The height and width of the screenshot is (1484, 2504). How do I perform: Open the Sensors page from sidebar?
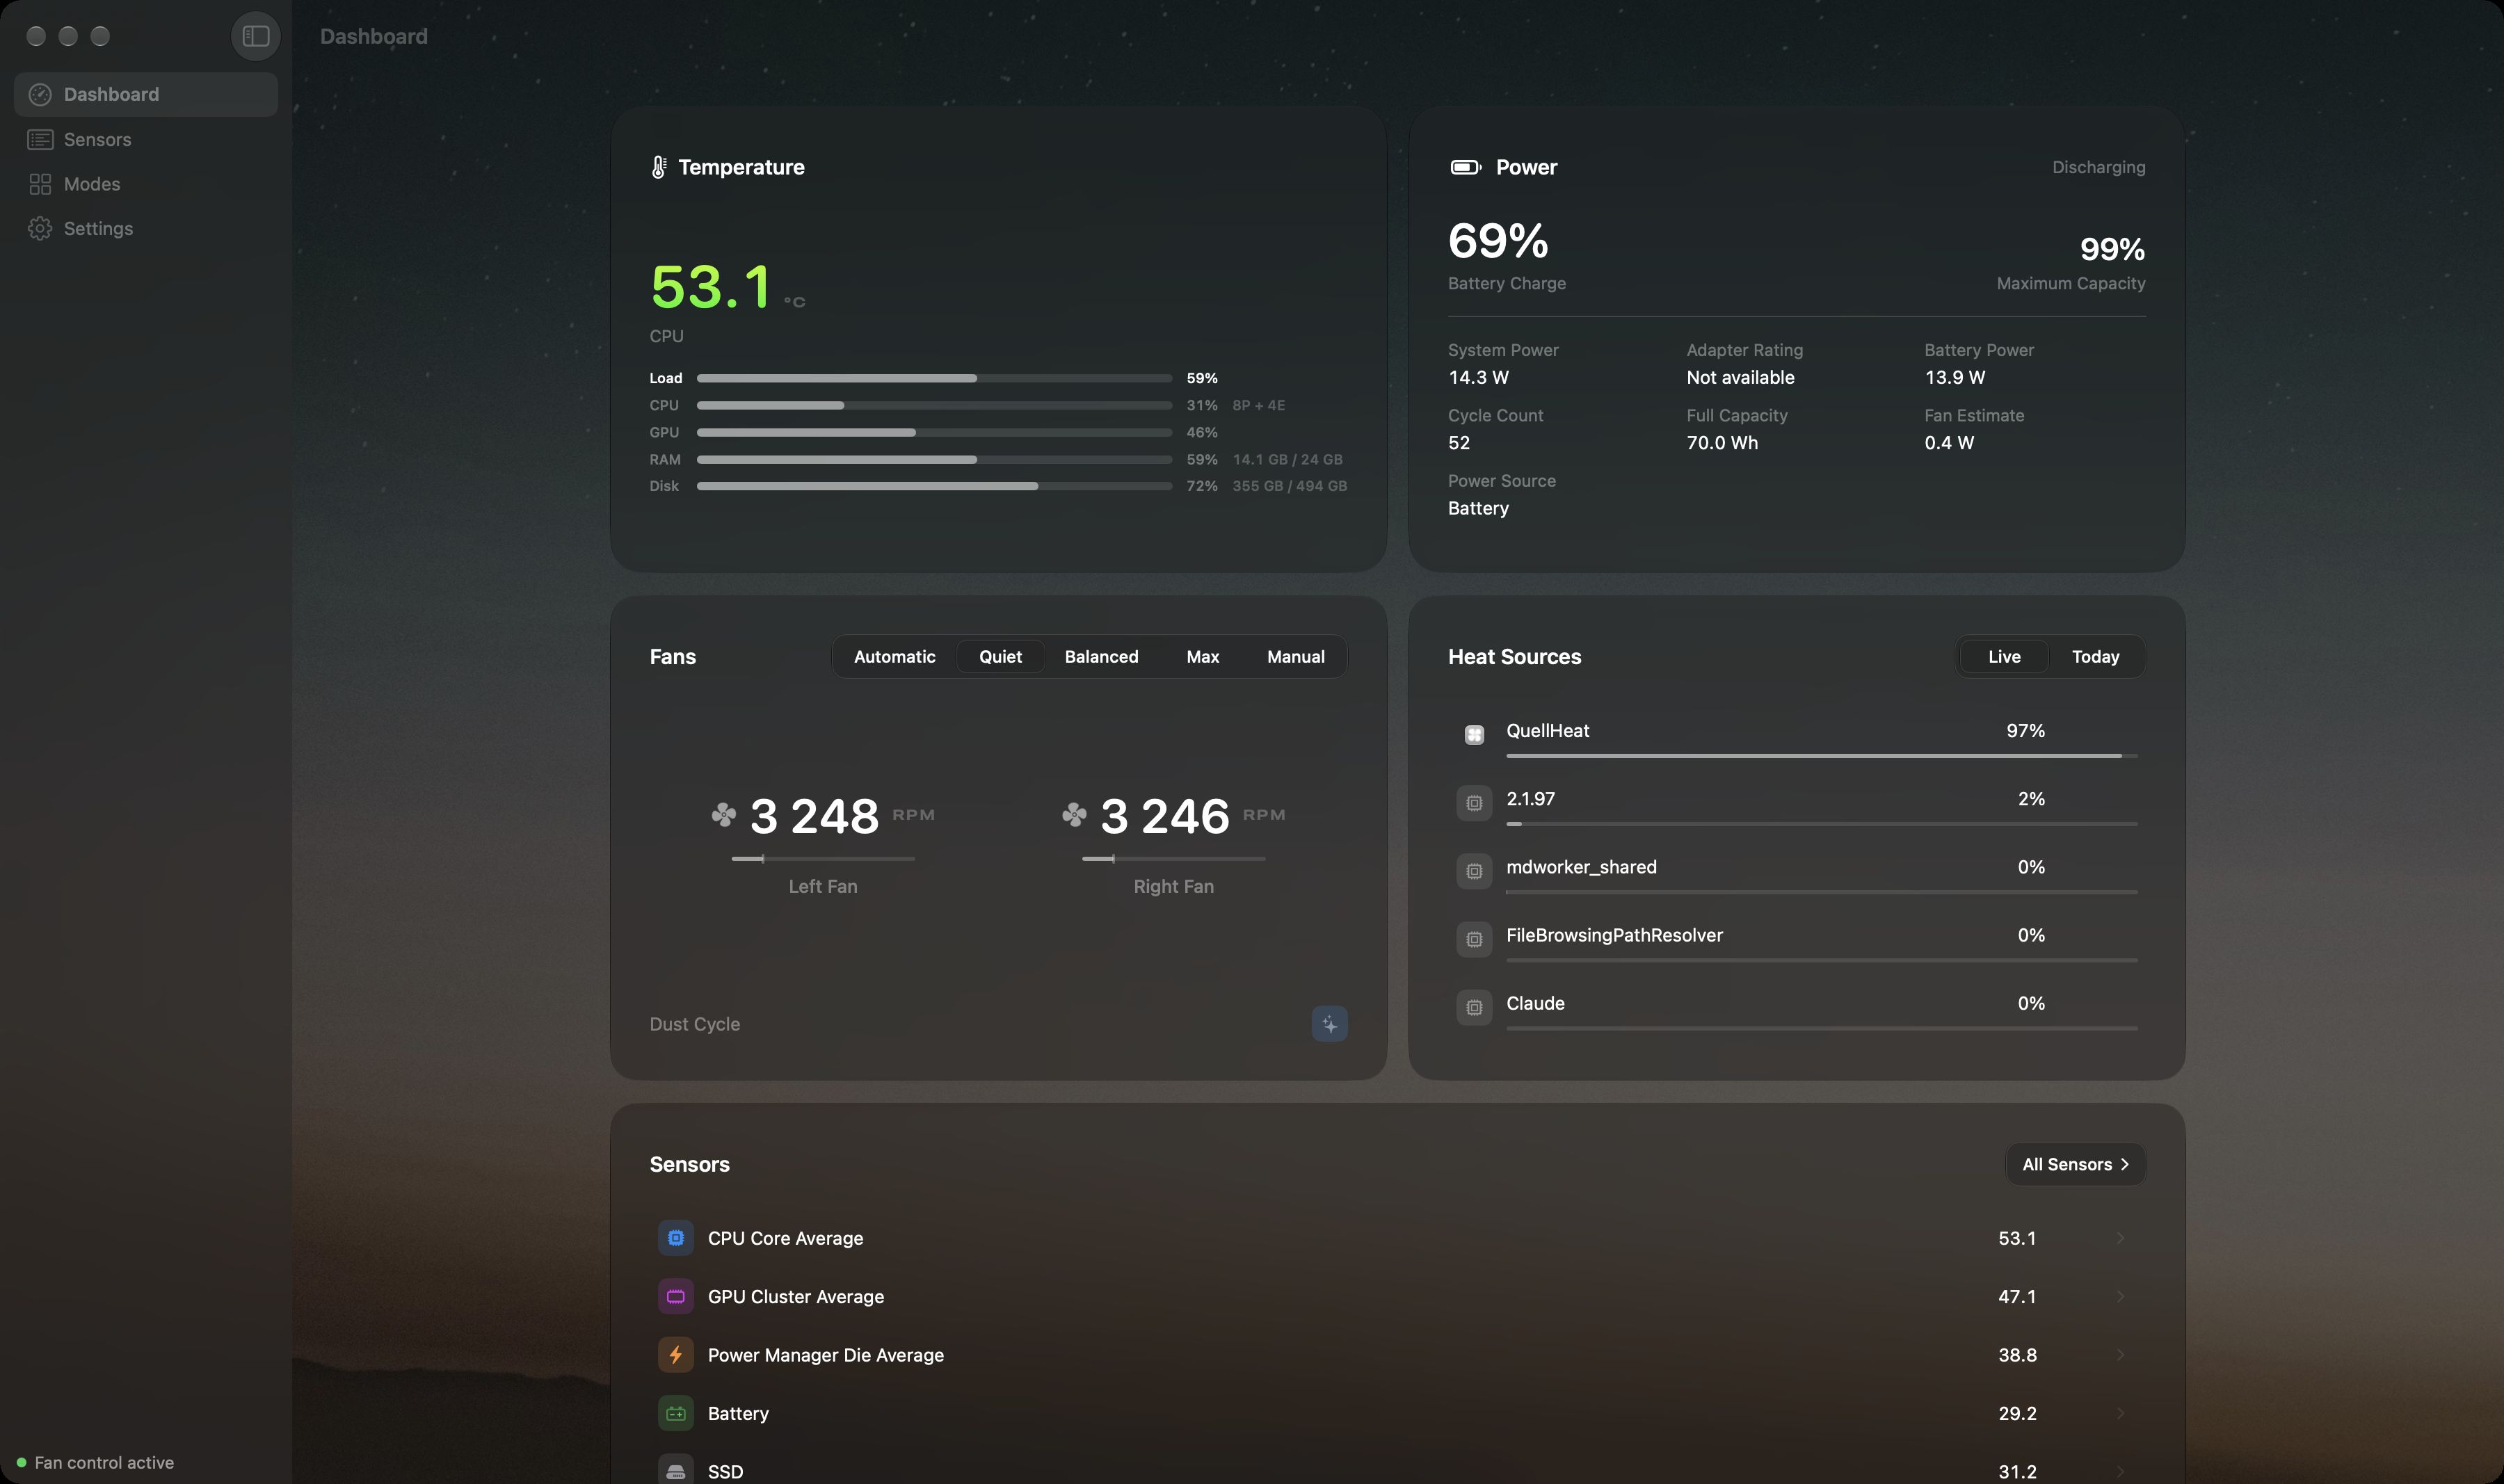click(146, 139)
